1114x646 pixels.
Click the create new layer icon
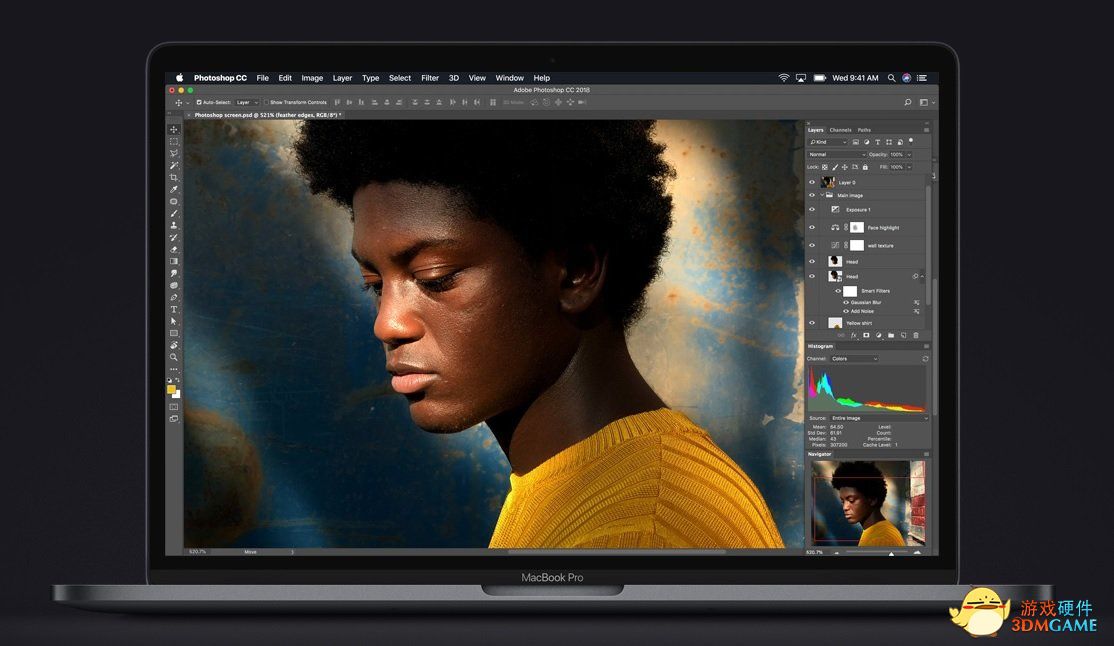point(904,335)
